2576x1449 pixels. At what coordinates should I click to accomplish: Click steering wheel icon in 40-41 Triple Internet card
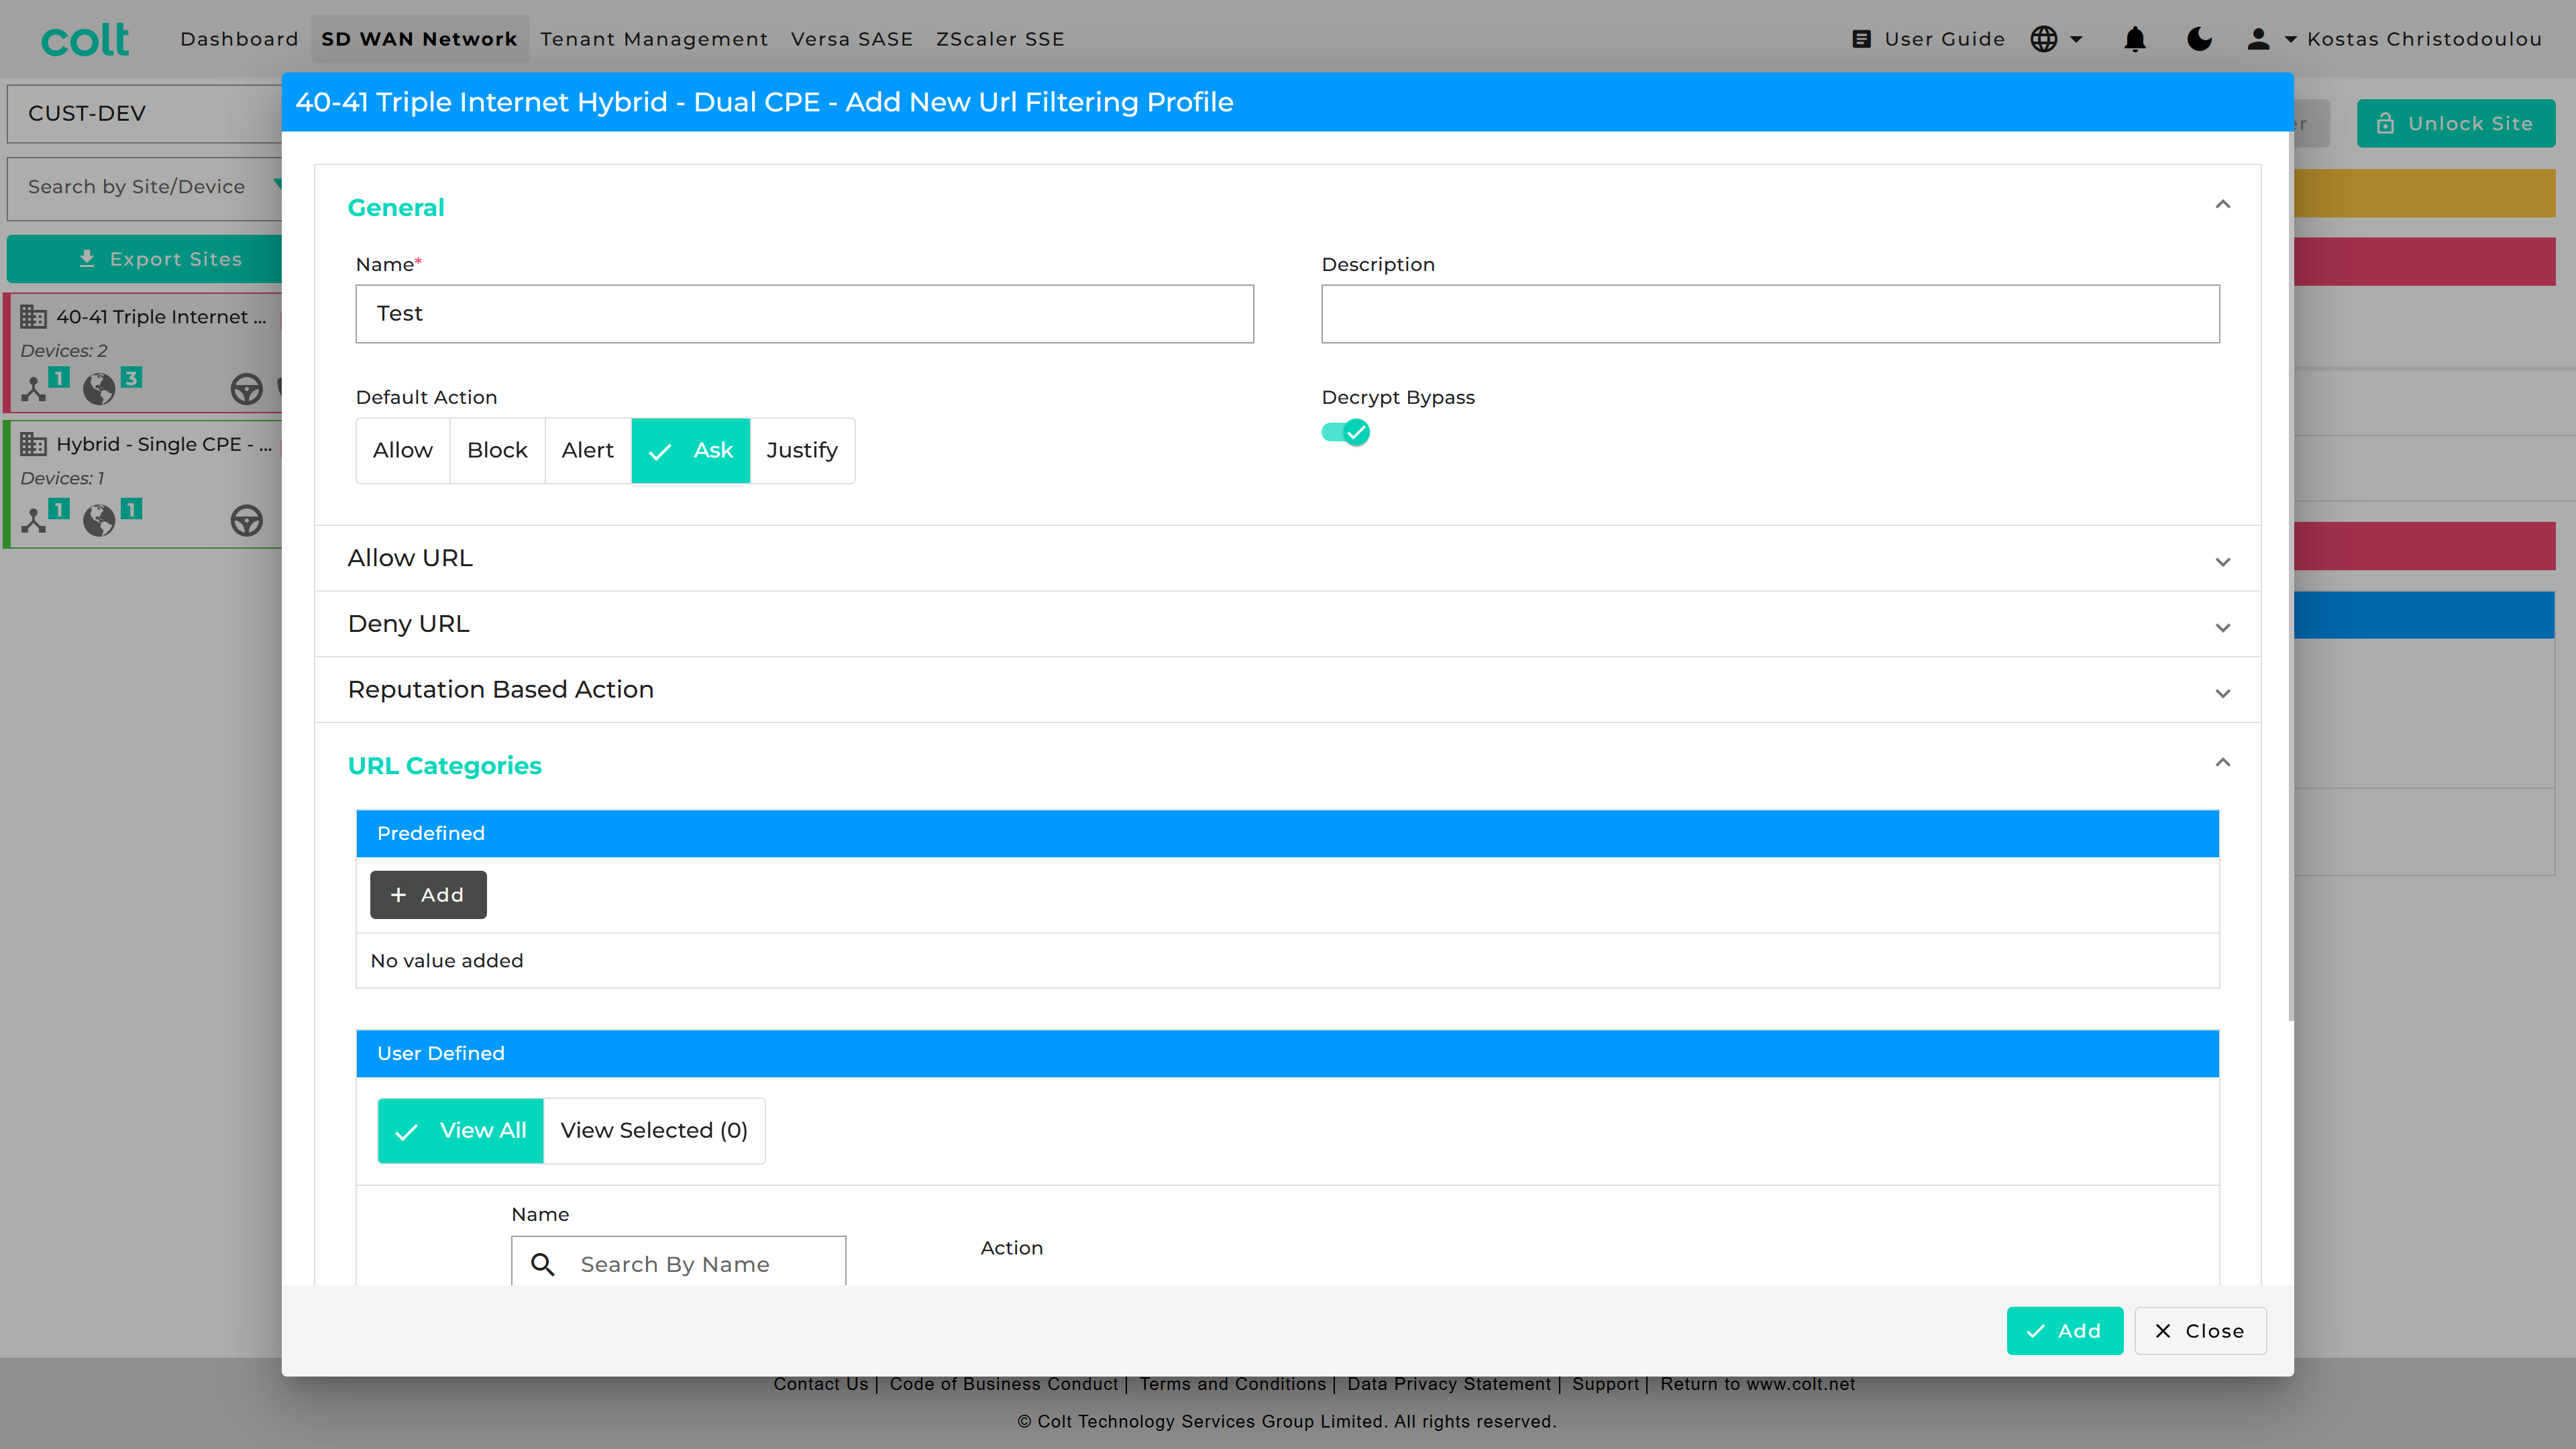point(246,388)
